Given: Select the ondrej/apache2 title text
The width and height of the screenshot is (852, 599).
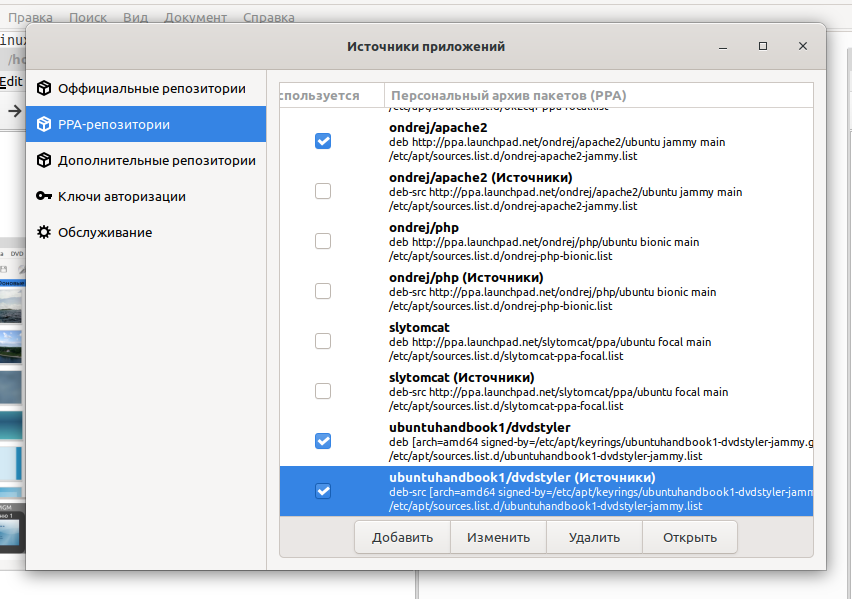Looking at the screenshot, I should pos(438,128).
